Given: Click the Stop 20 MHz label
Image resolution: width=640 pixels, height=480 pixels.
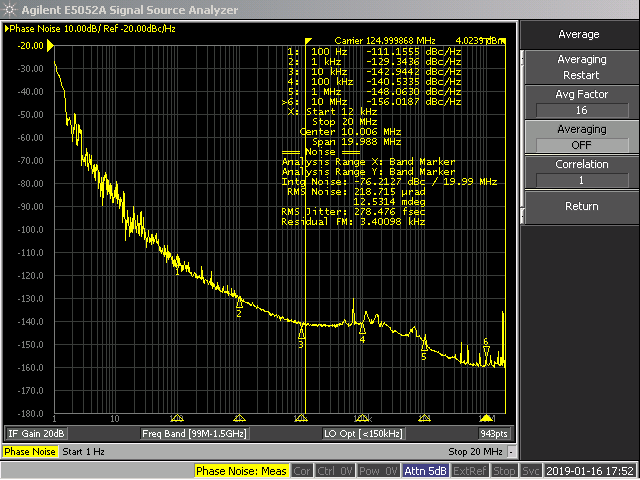Looking at the screenshot, I should 475,452.
